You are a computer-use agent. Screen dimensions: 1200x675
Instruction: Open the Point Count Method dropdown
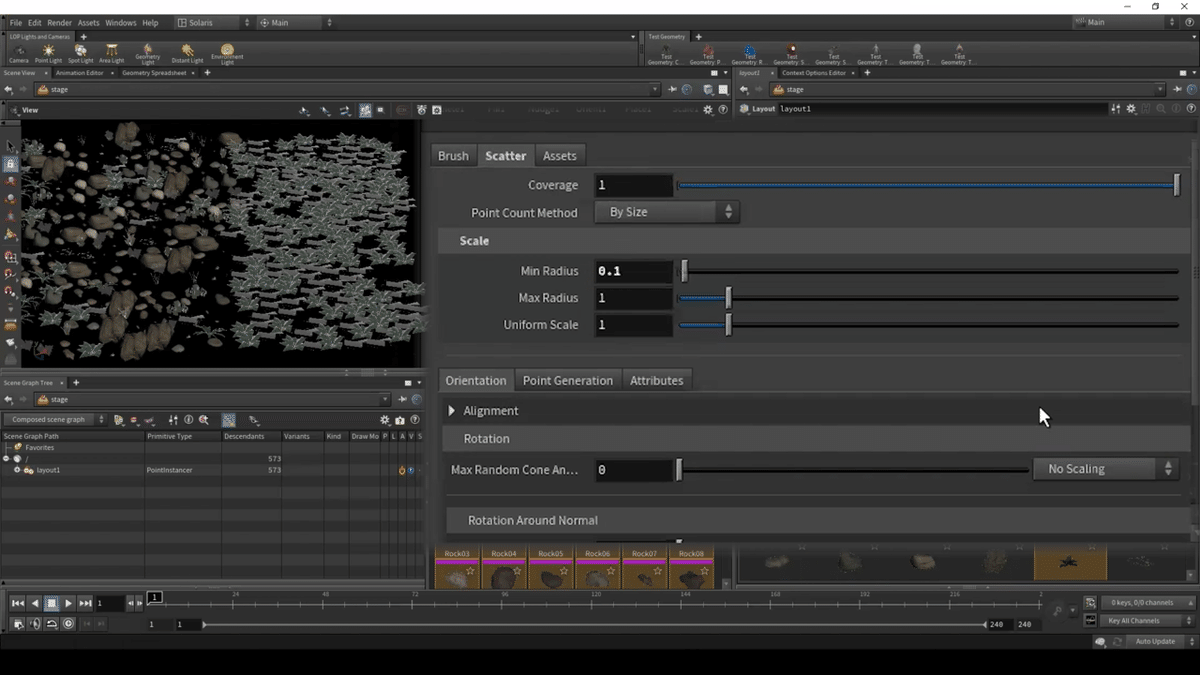coord(666,212)
